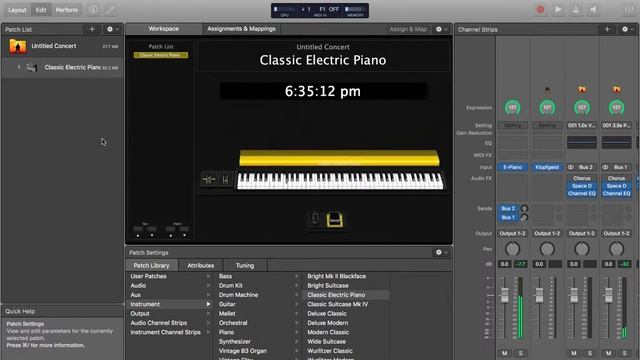Open E-Piano channel Setting menu
The width and height of the screenshot is (640, 360).
pyautogui.click(x=512, y=126)
